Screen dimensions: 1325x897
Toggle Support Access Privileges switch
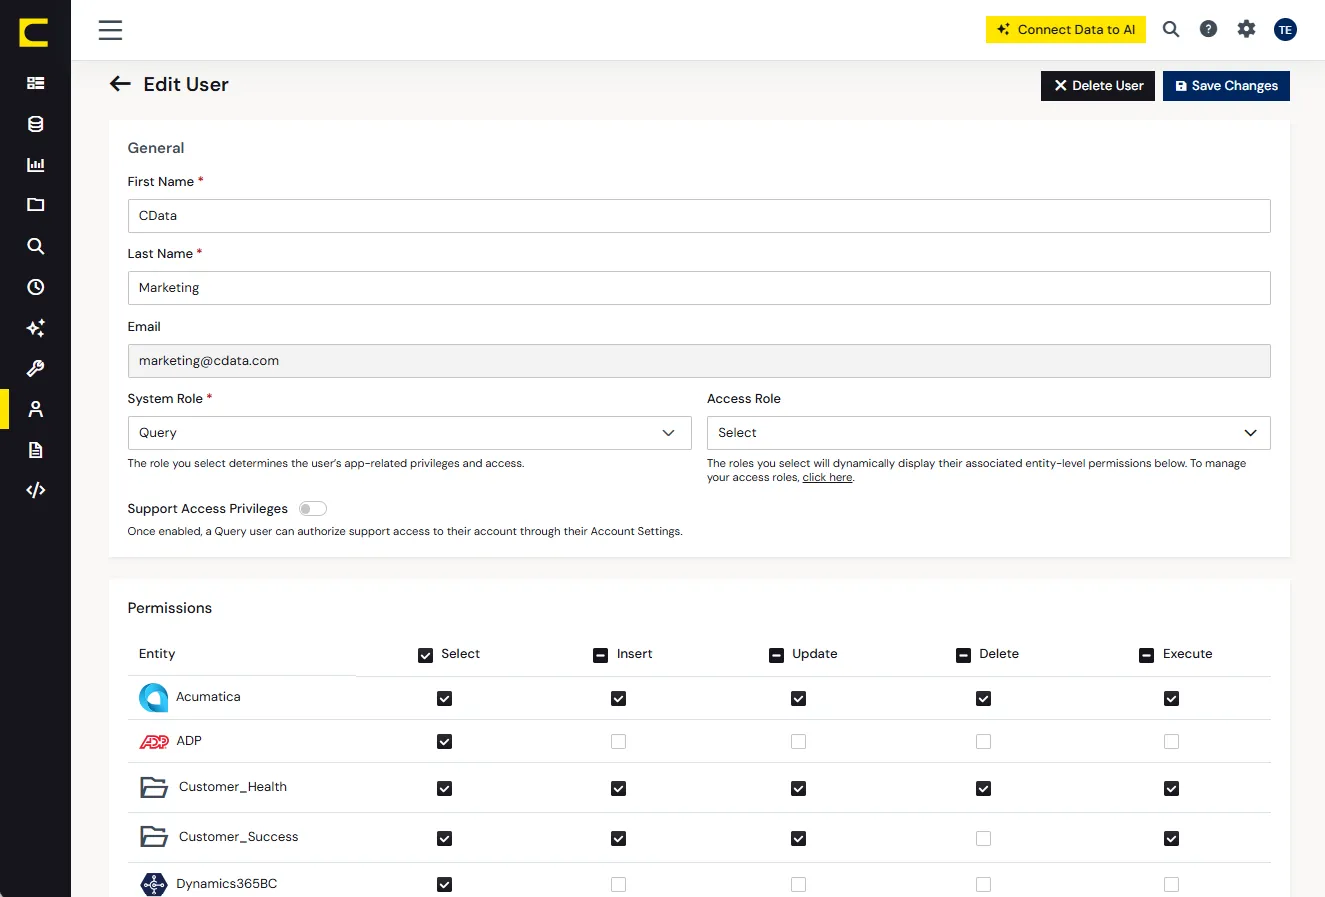coord(313,509)
